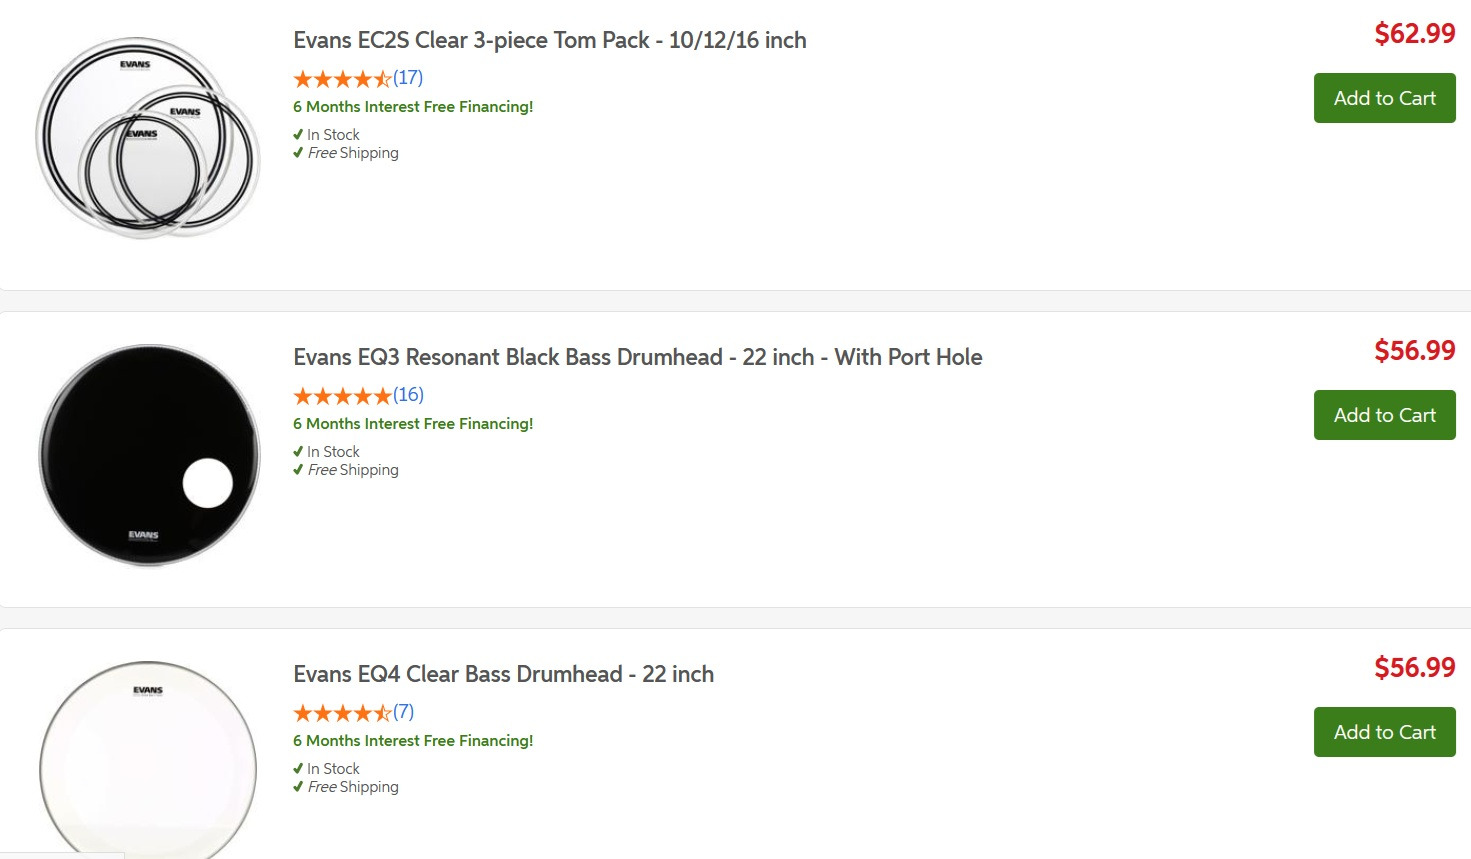
Task: Open the 7 reviews link
Action: (403, 712)
